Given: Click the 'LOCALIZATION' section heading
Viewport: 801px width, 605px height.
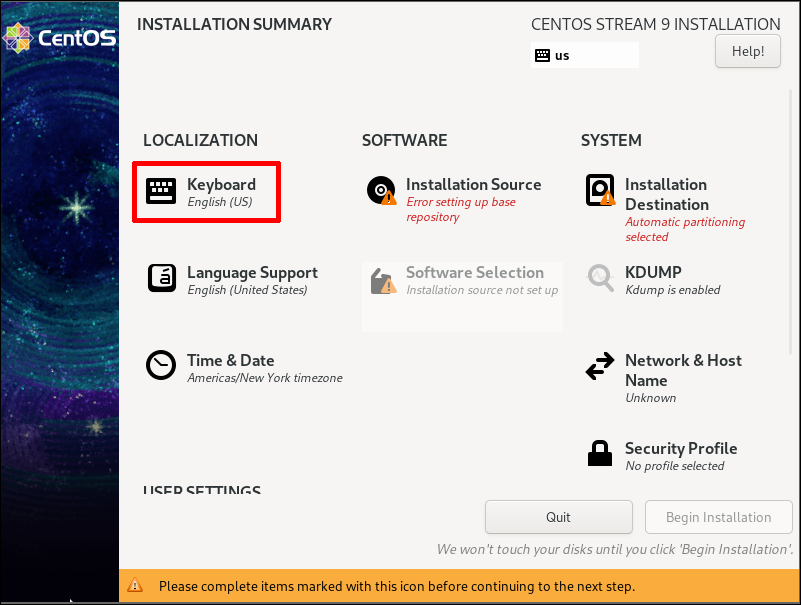Looking at the screenshot, I should click(x=200, y=140).
